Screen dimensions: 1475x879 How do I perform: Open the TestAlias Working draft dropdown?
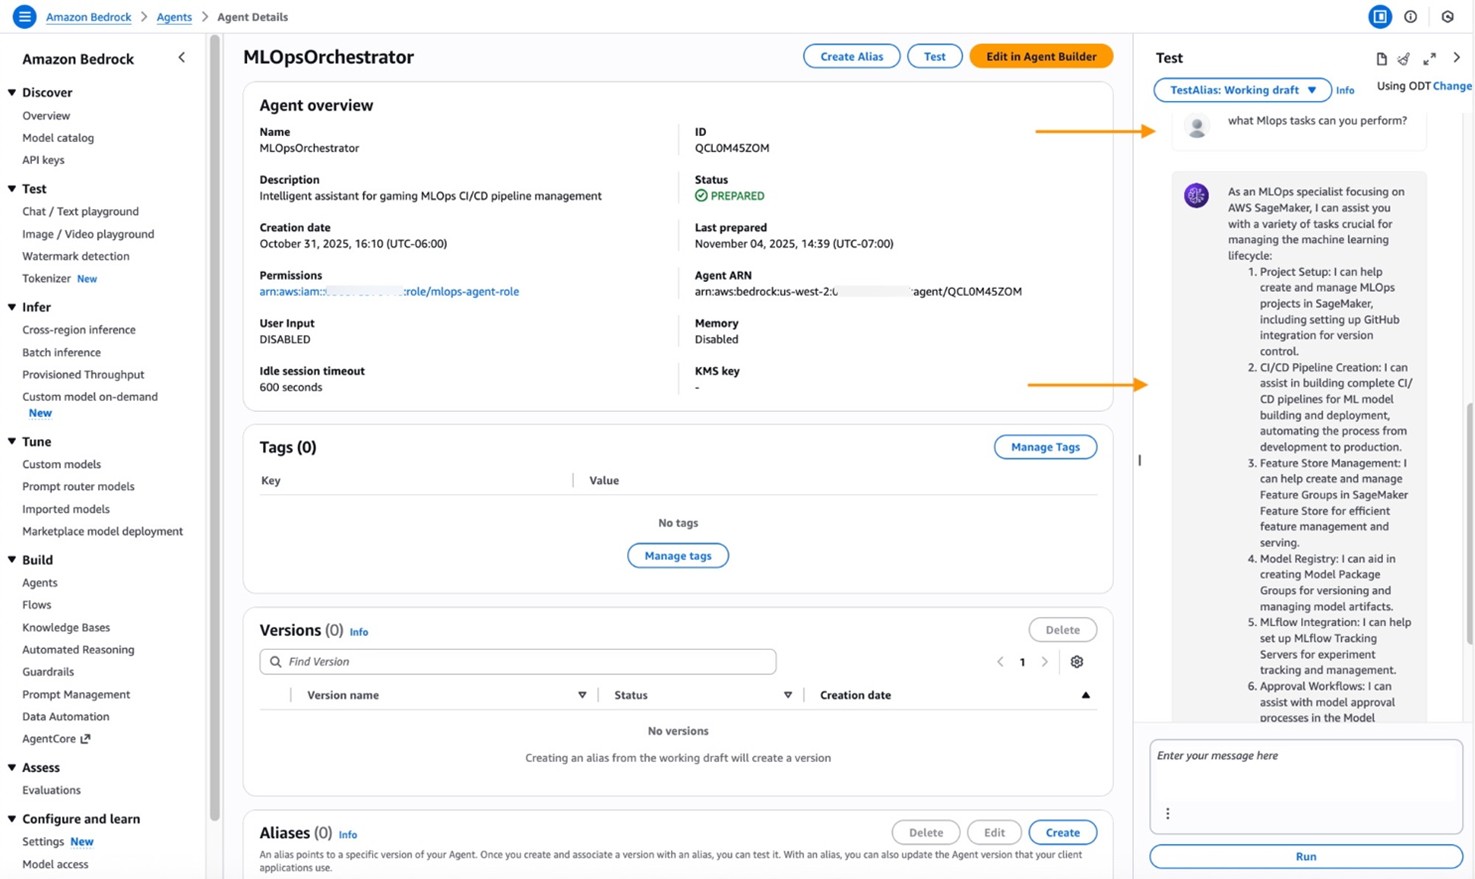pos(1242,90)
